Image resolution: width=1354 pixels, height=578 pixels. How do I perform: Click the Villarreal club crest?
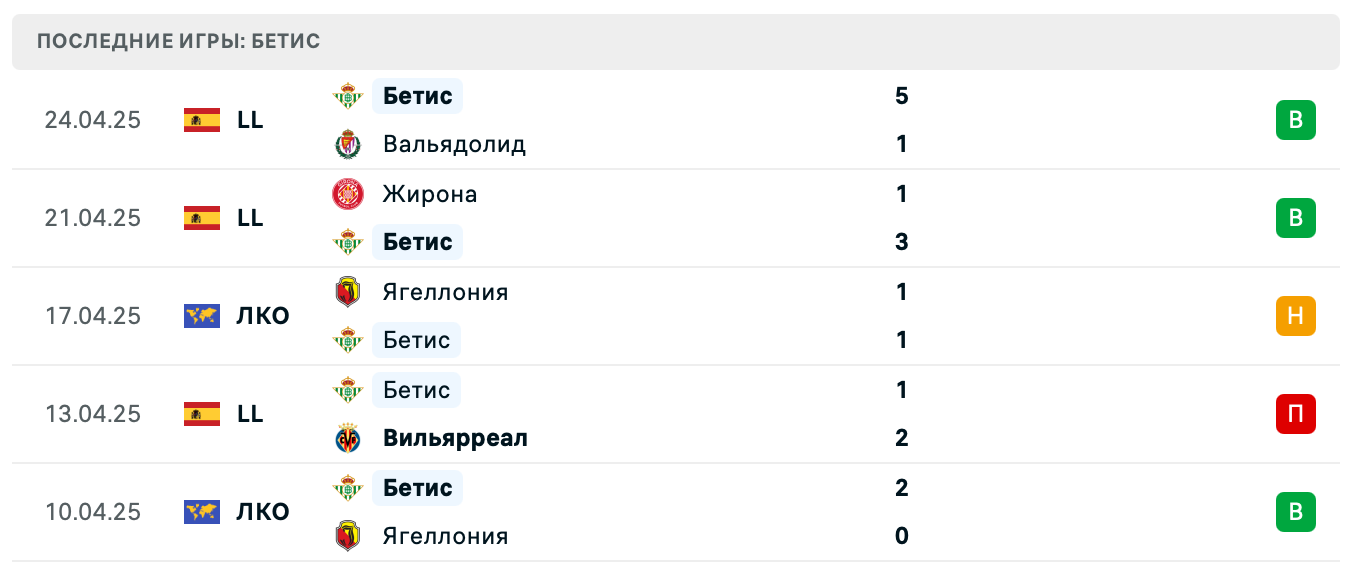[x=347, y=438]
